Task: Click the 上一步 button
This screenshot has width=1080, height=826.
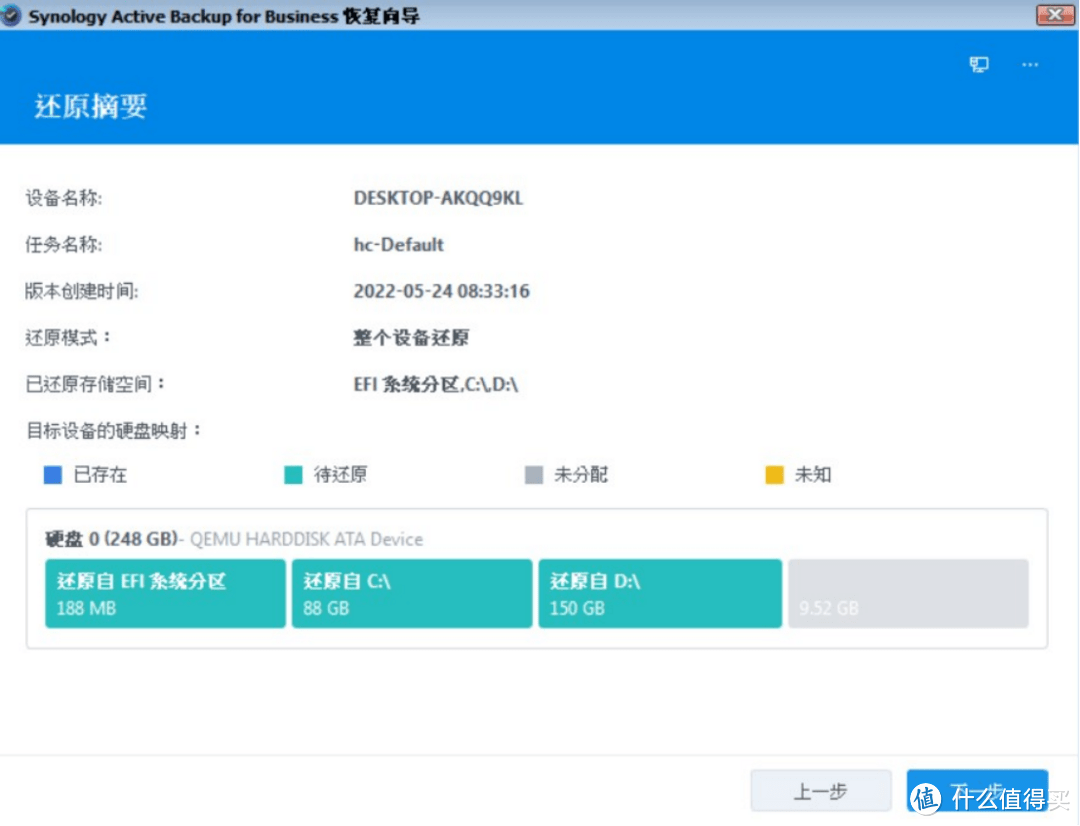Action: tap(820, 789)
